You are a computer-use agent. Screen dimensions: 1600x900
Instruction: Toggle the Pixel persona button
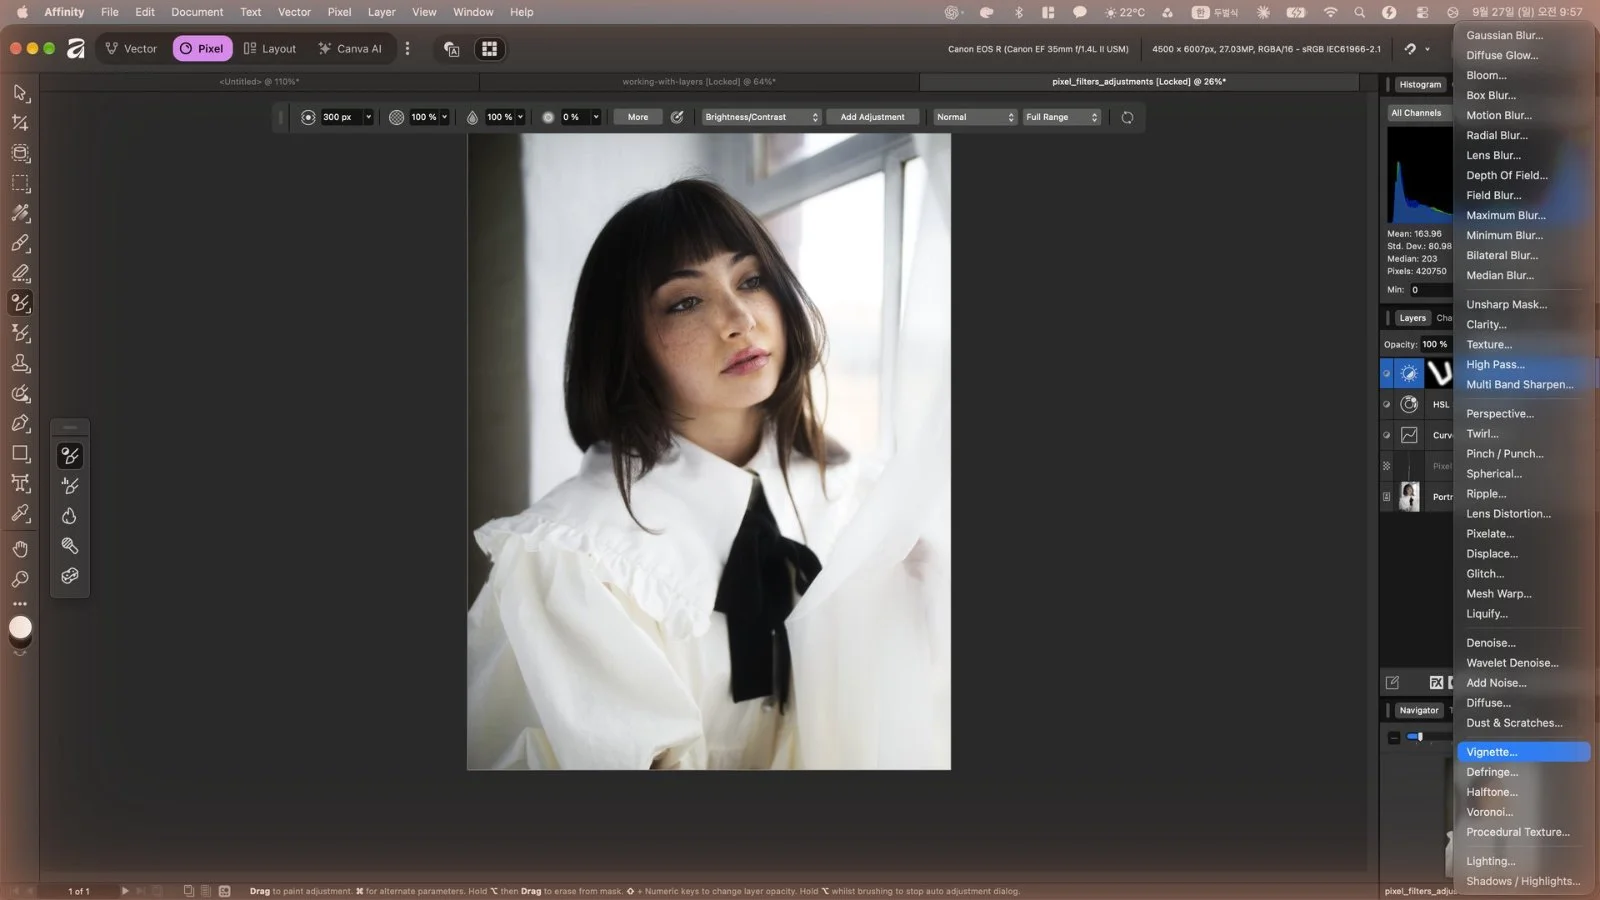pos(202,48)
